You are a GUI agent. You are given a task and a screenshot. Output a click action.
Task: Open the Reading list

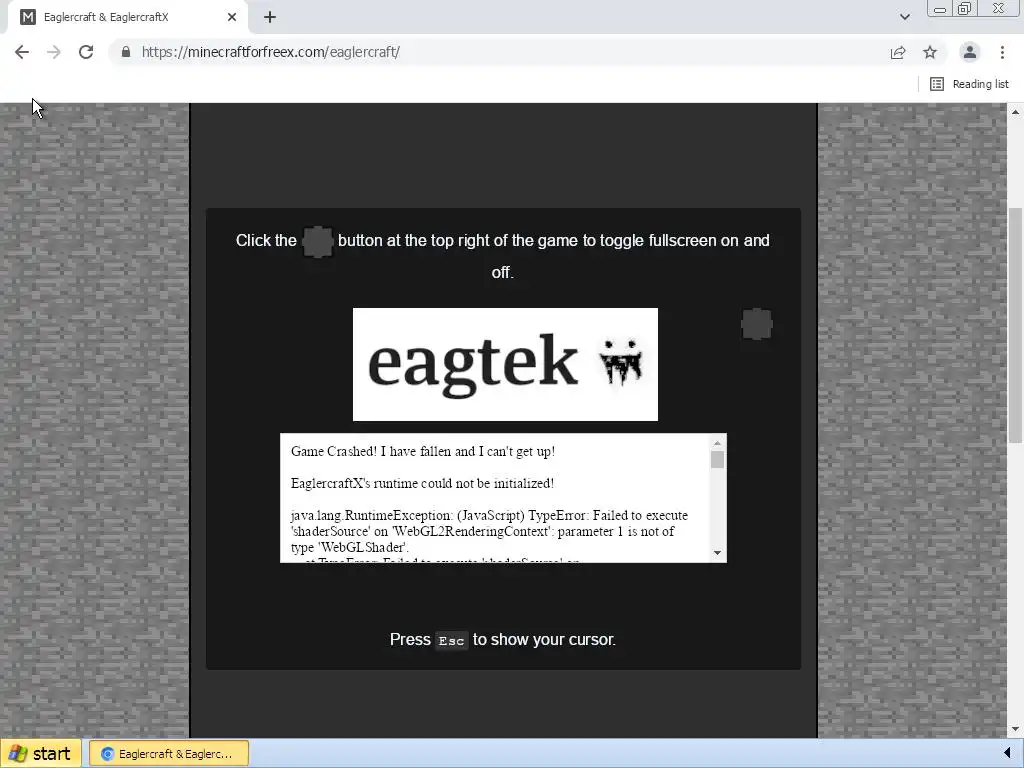pos(969,84)
